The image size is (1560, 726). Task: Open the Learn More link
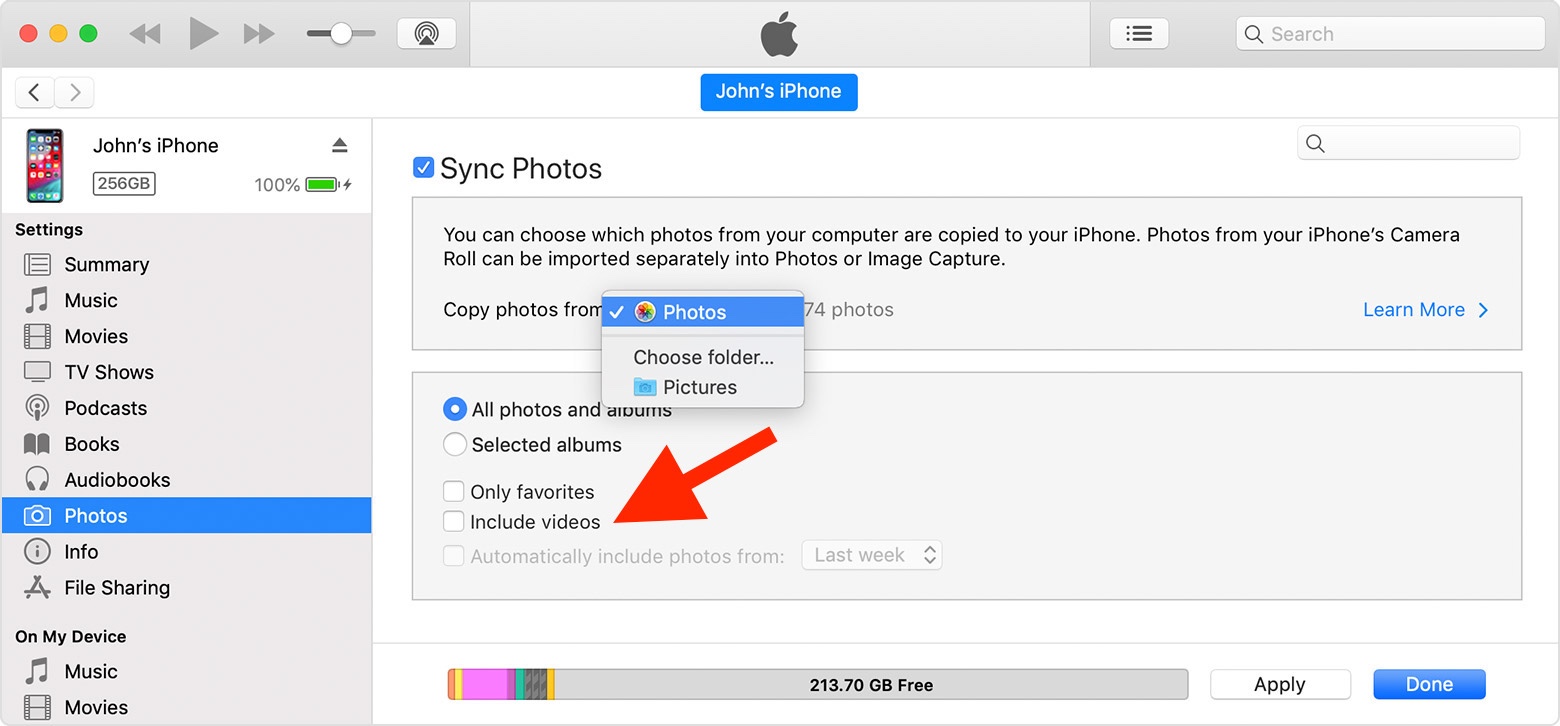pos(1413,309)
